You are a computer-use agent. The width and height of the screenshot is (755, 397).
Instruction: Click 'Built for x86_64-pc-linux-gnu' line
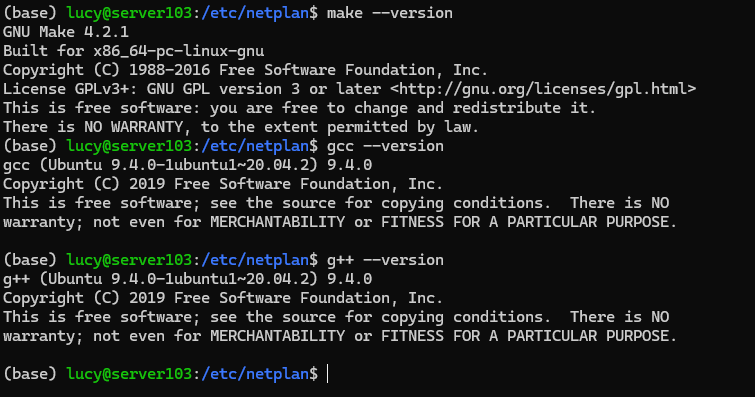[x=133, y=51]
